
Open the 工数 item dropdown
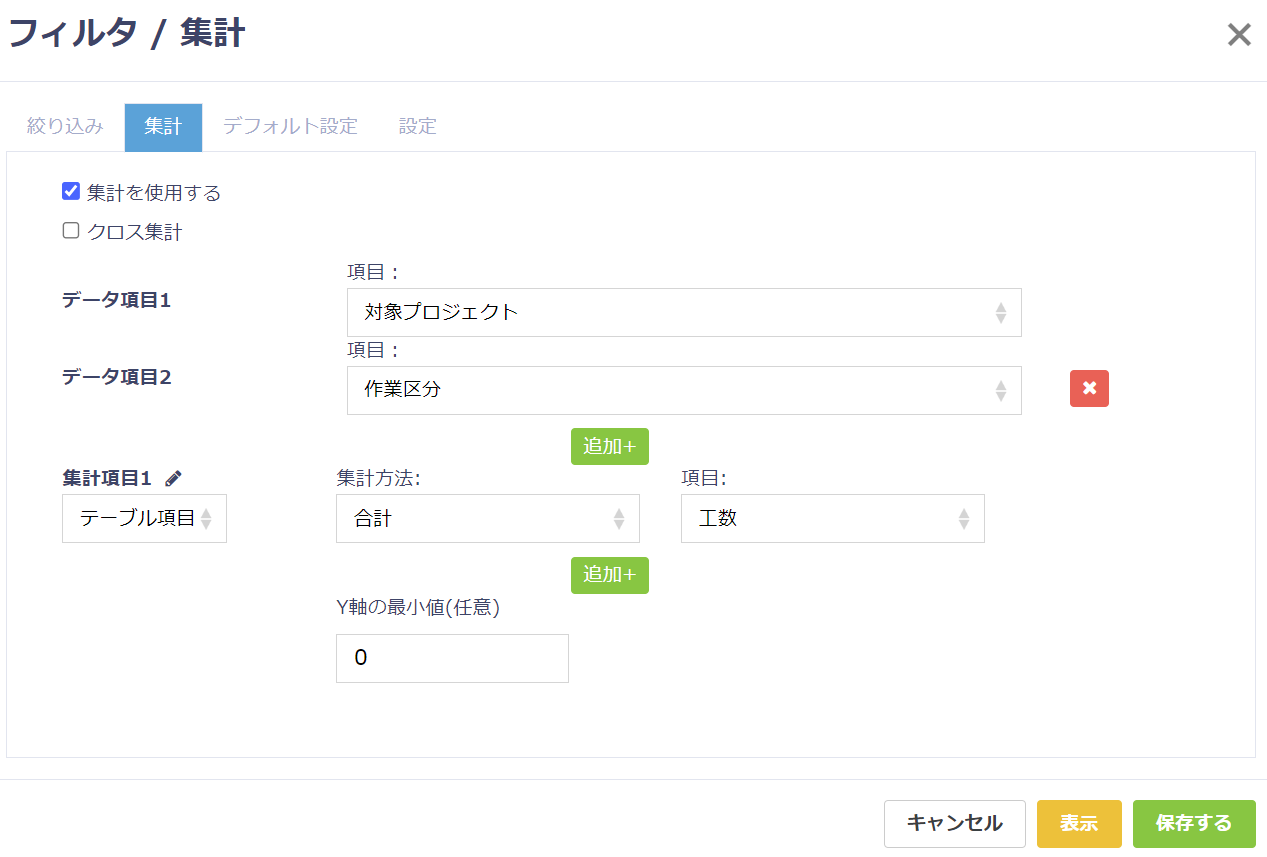click(832, 518)
